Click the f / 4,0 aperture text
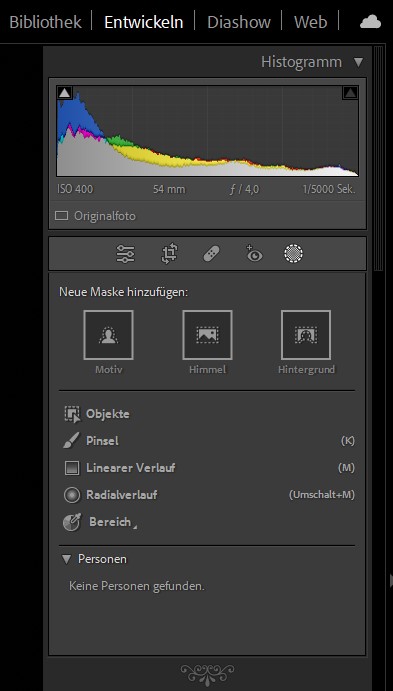Image resolution: width=393 pixels, height=691 pixels. [245, 189]
